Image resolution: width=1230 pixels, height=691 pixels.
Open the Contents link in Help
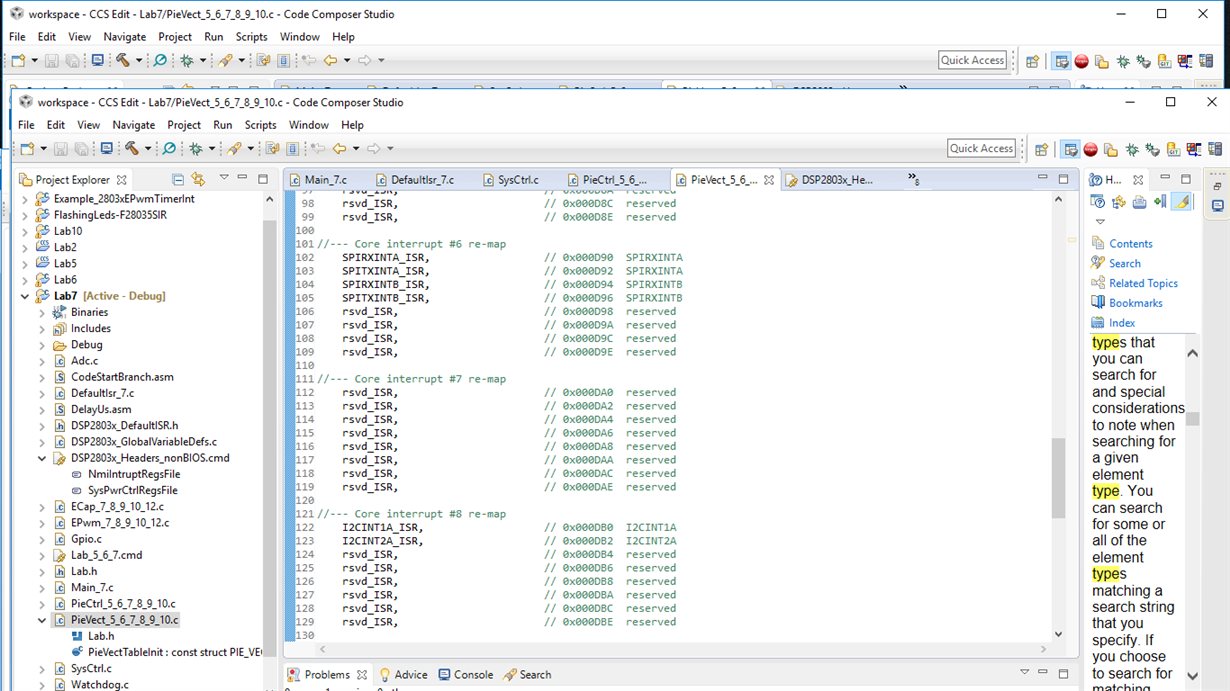pos(1130,244)
